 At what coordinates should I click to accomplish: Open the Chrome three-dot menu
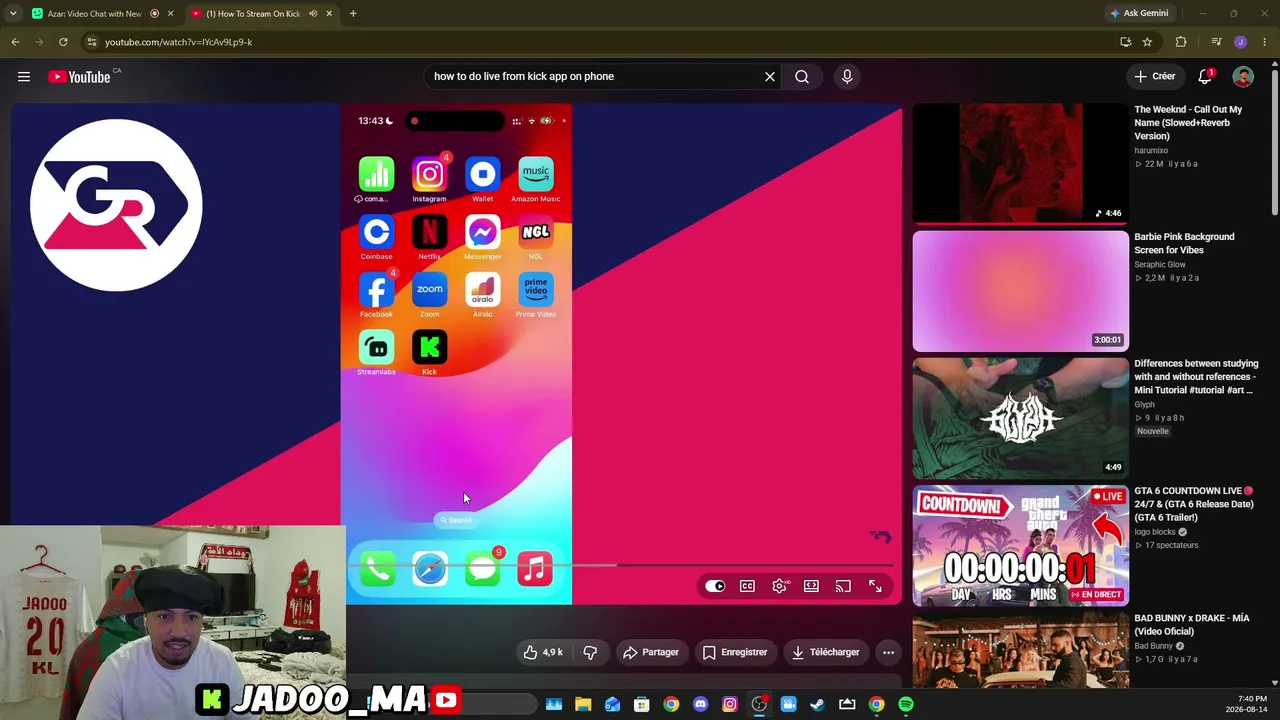[1265, 42]
